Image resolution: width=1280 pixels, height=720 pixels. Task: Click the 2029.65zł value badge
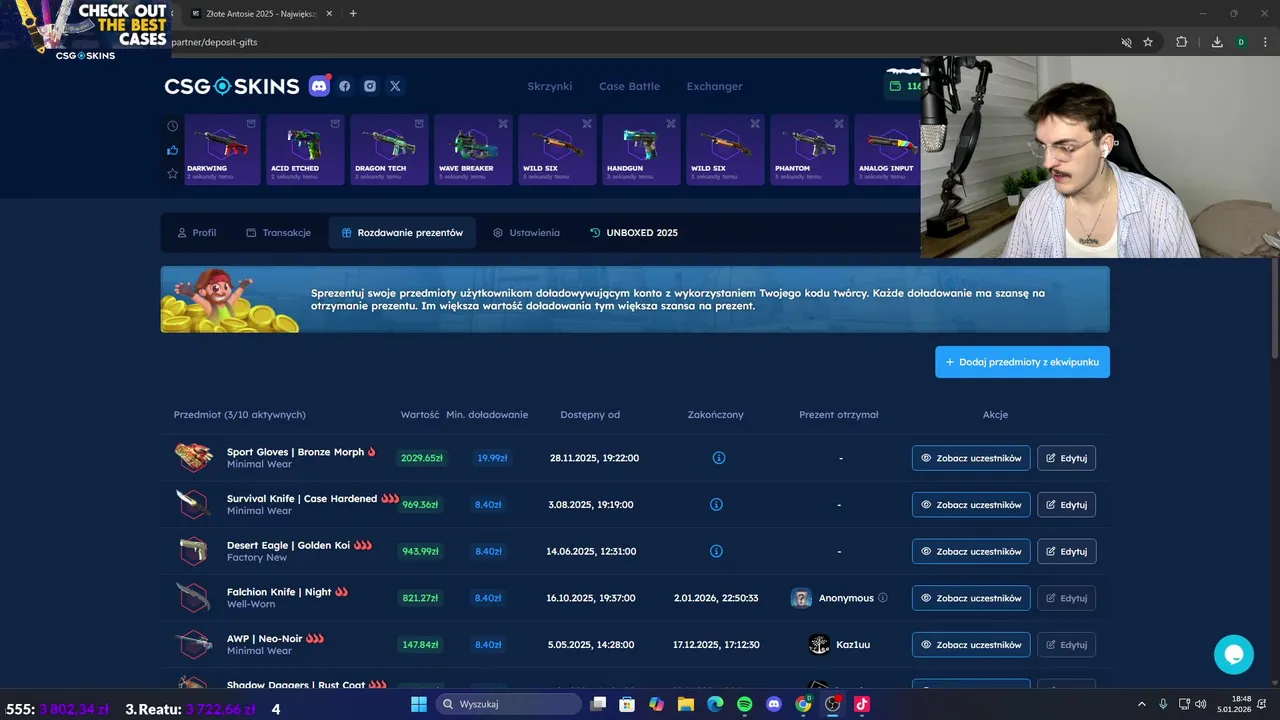point(421,458)
